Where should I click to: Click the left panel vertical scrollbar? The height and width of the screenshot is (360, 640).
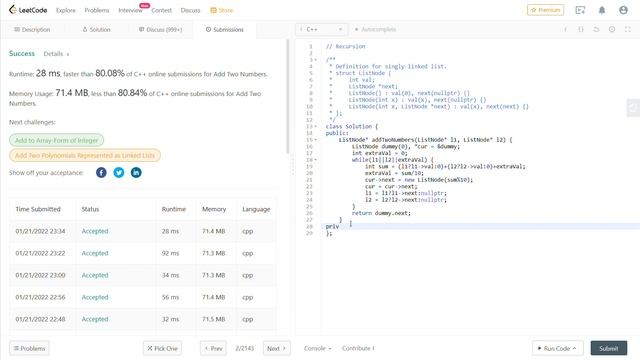click(288, 96)
